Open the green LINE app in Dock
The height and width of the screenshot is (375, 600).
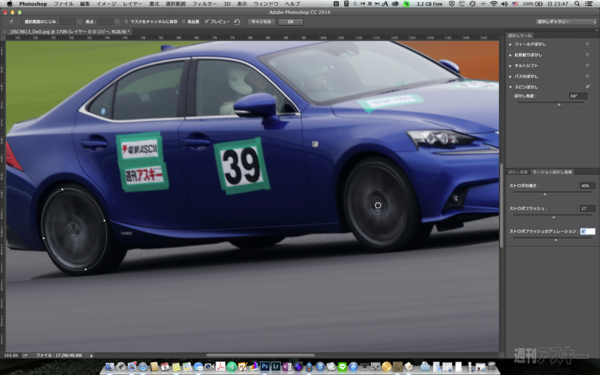click(x=342, y=367)
